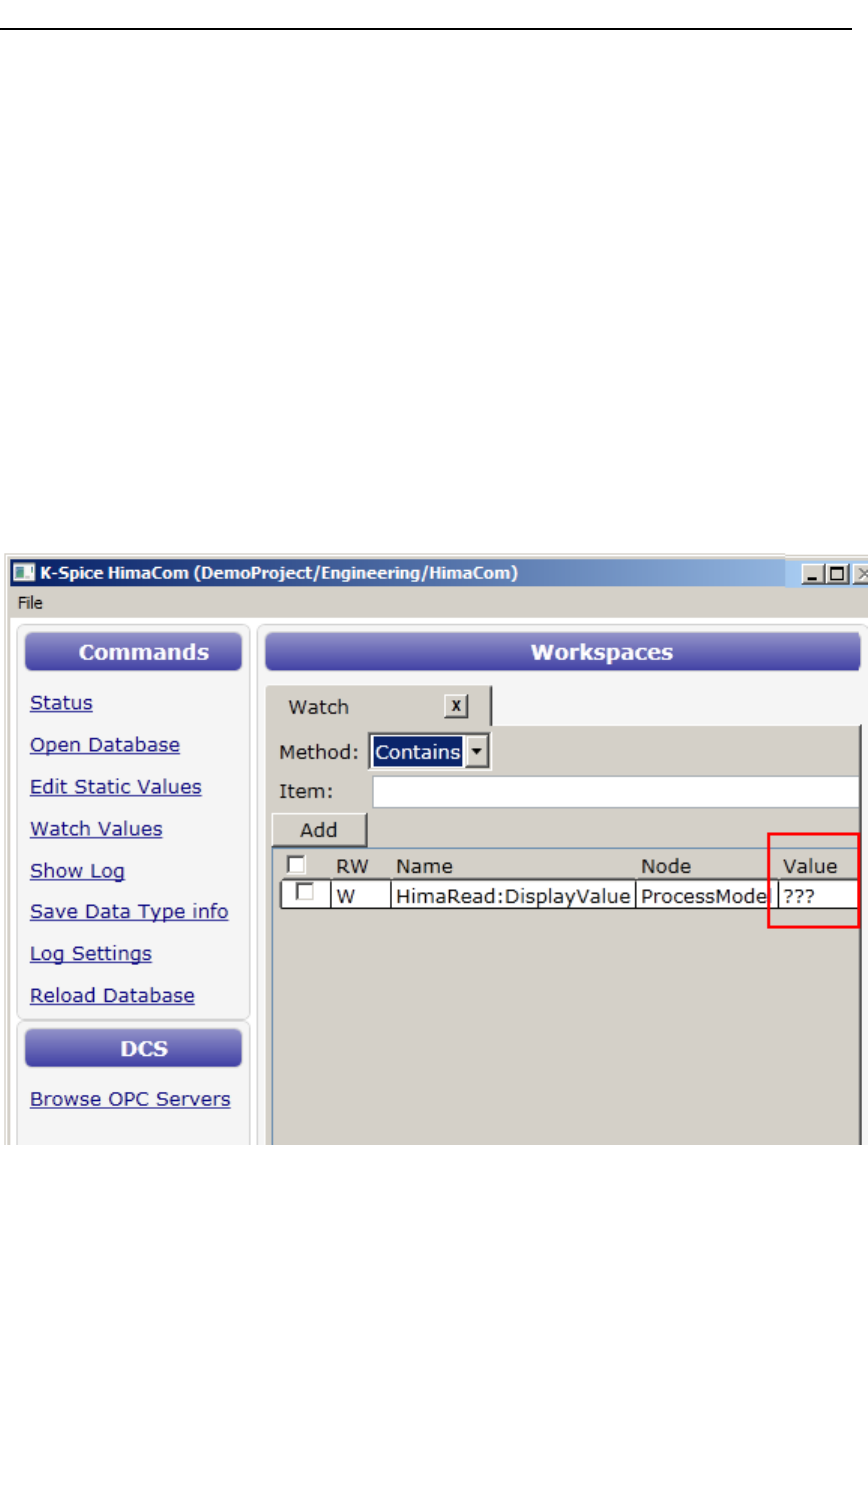Open the Status command link
The width and height of the screenshot is (868, 1509).
point(61,703)
